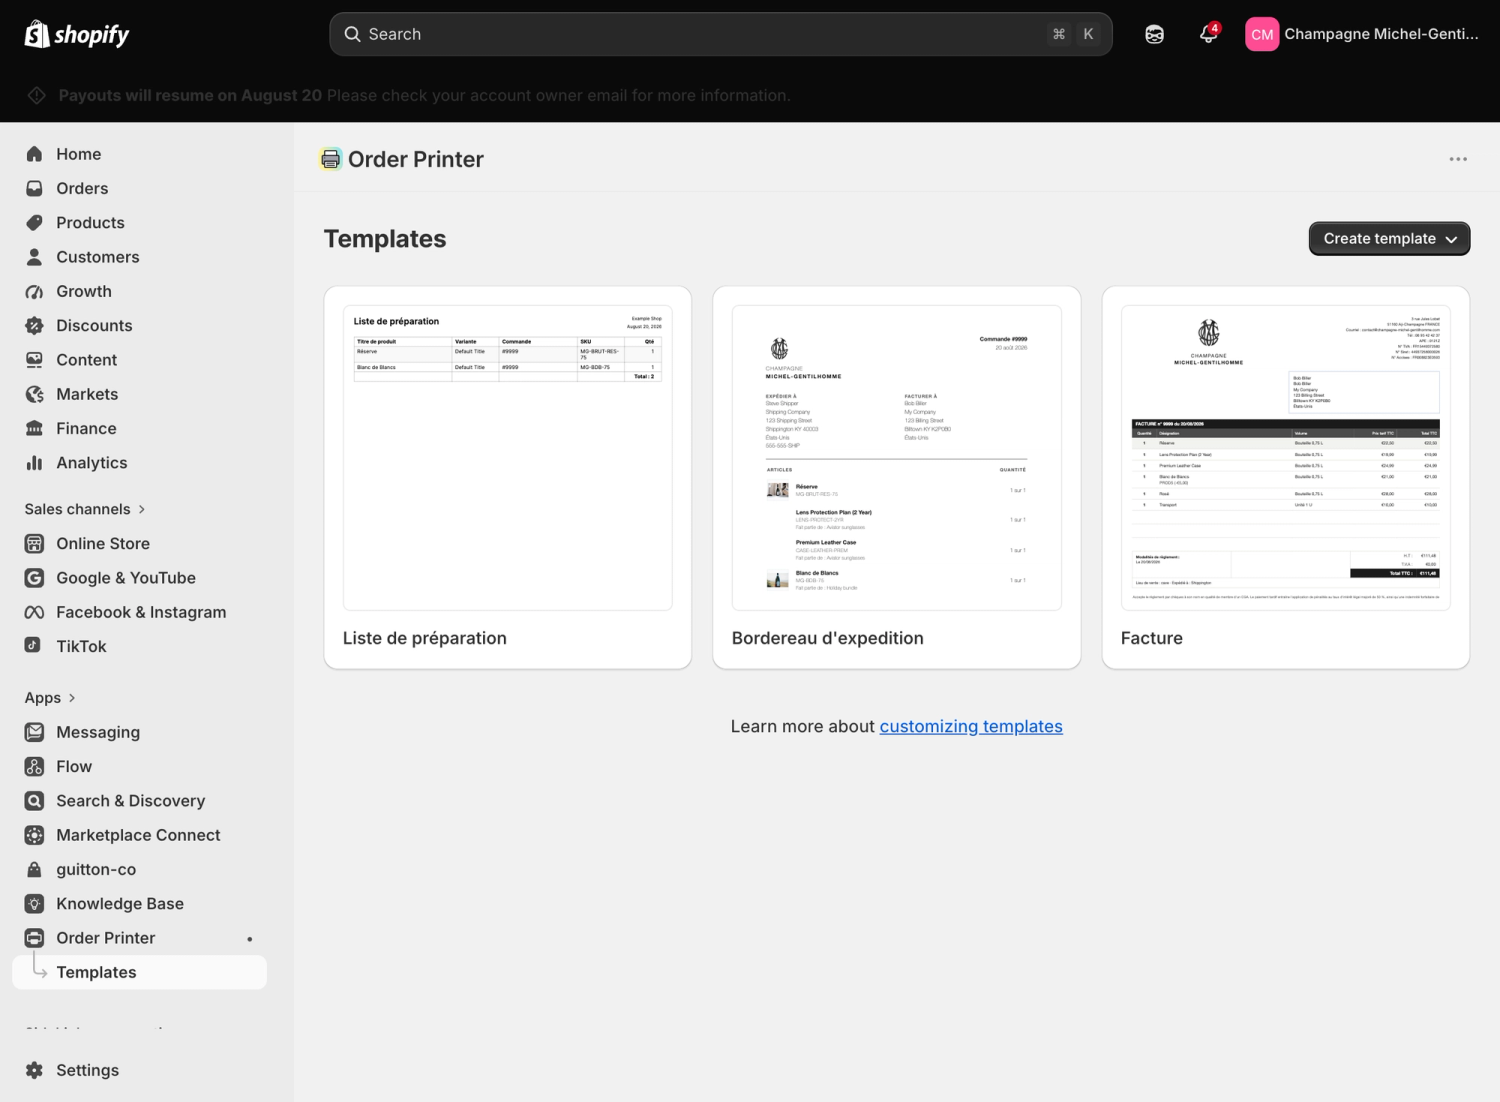Image resolution: width=1500 pixels, height=1102 pixels.
Task: Click the guitton-co lock icon
Action: click(34, 869)
